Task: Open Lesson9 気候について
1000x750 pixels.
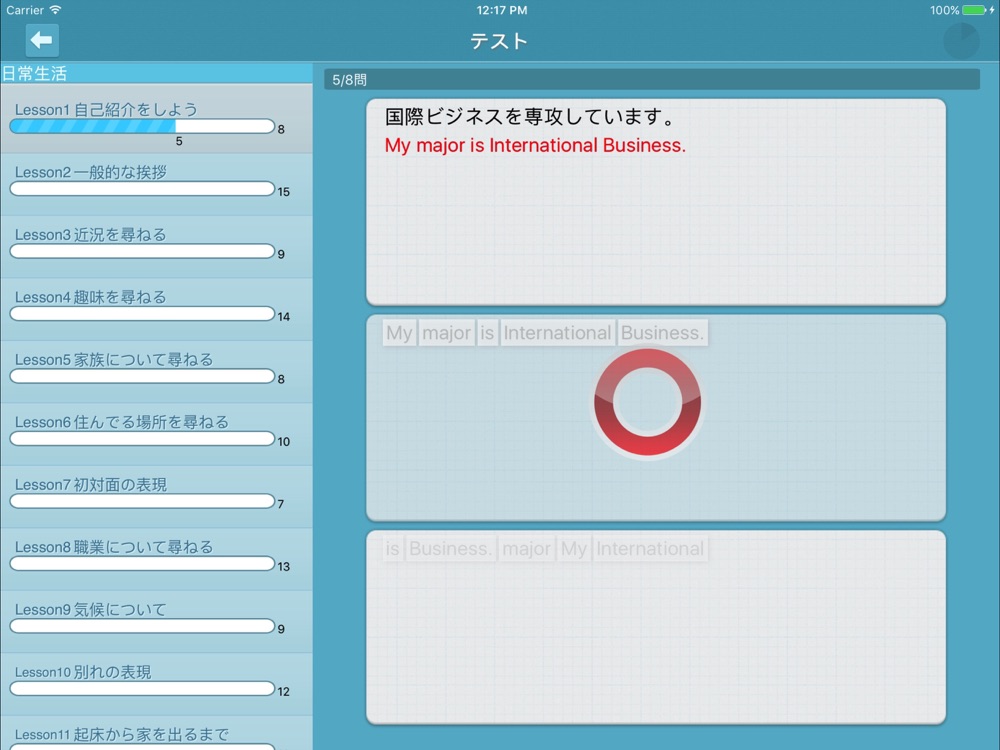Action: 156,622
